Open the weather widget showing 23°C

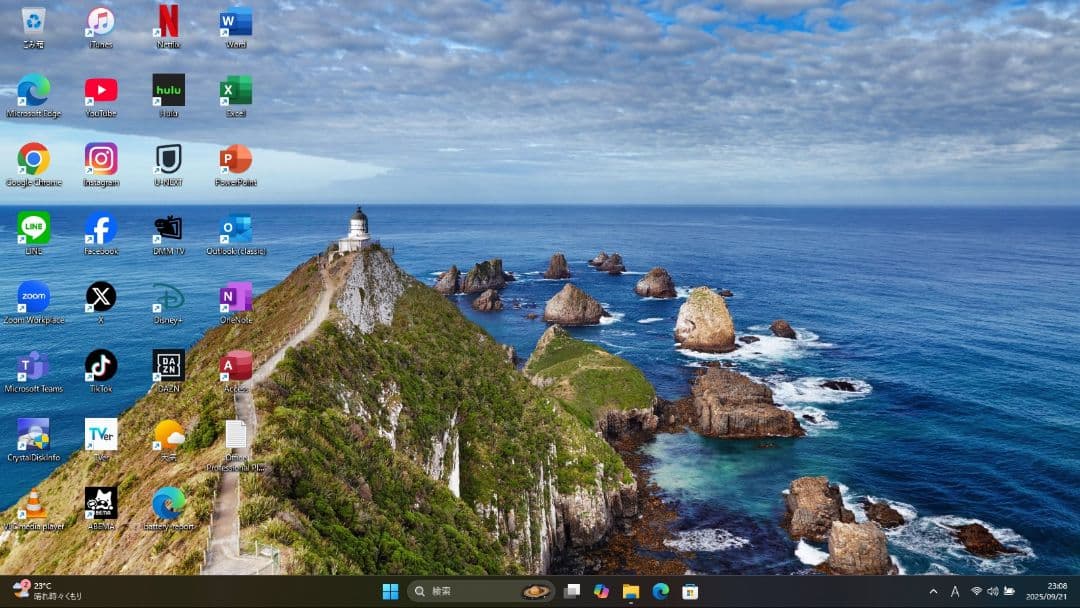(x=45, y=591)
